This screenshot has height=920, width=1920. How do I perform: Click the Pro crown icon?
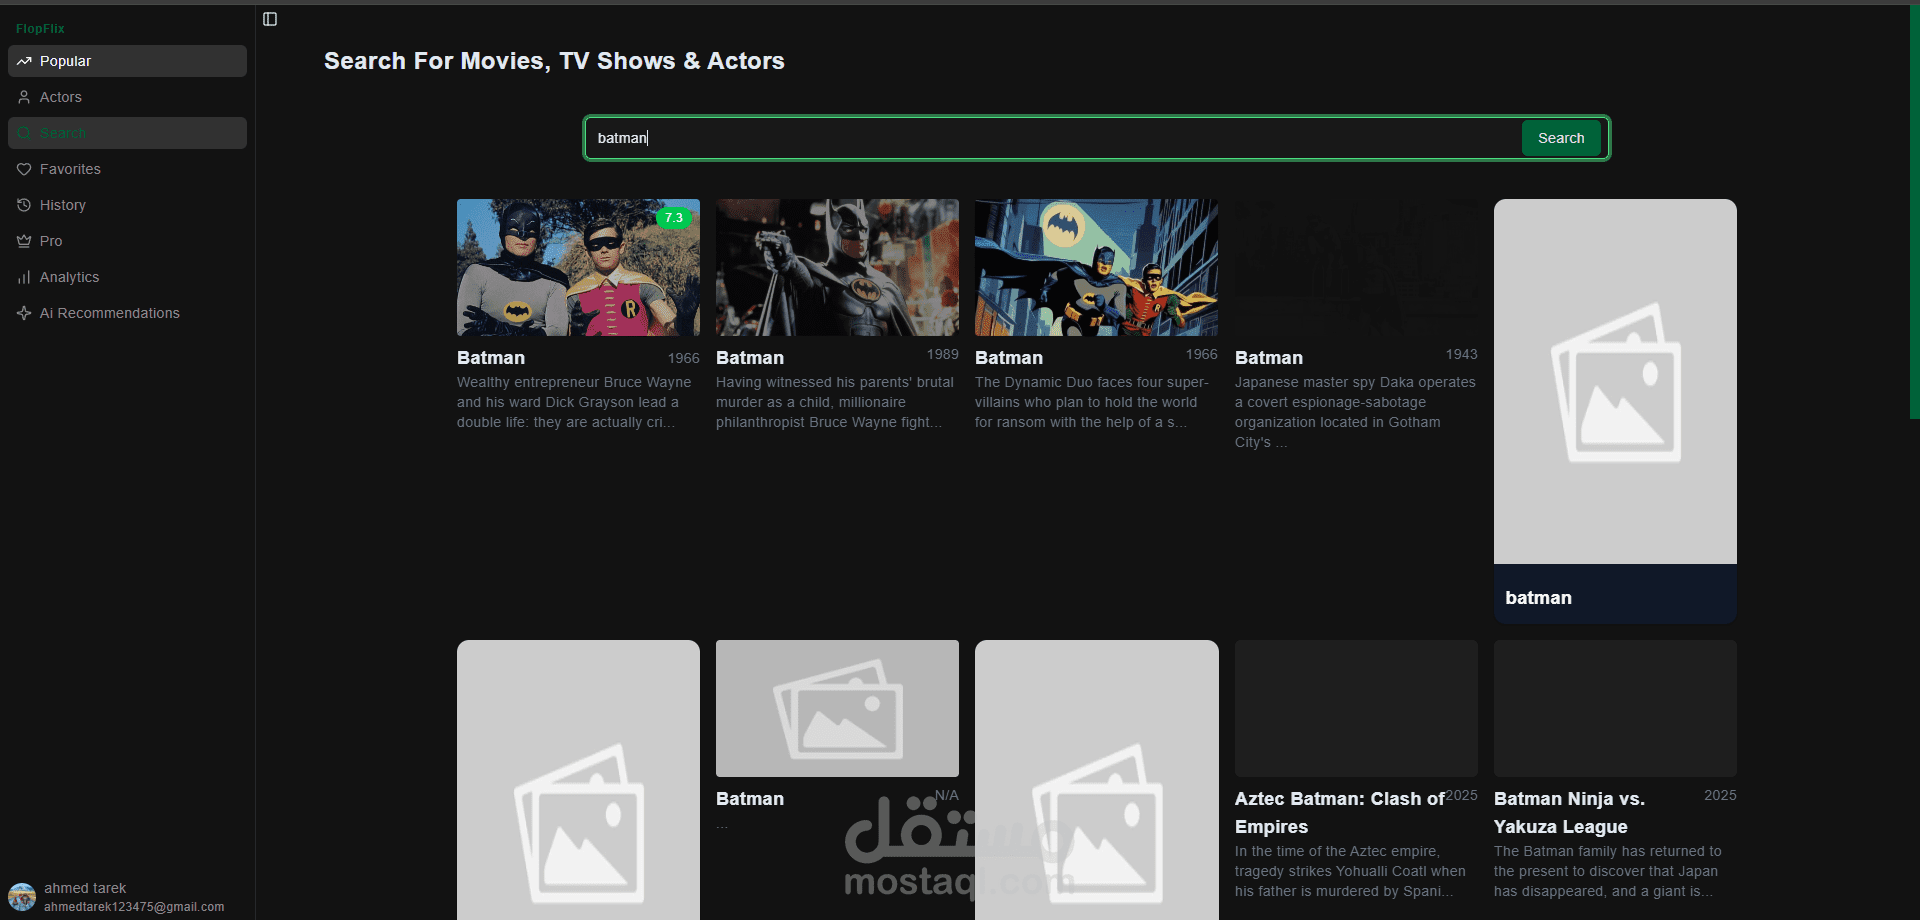click(24, 241)
